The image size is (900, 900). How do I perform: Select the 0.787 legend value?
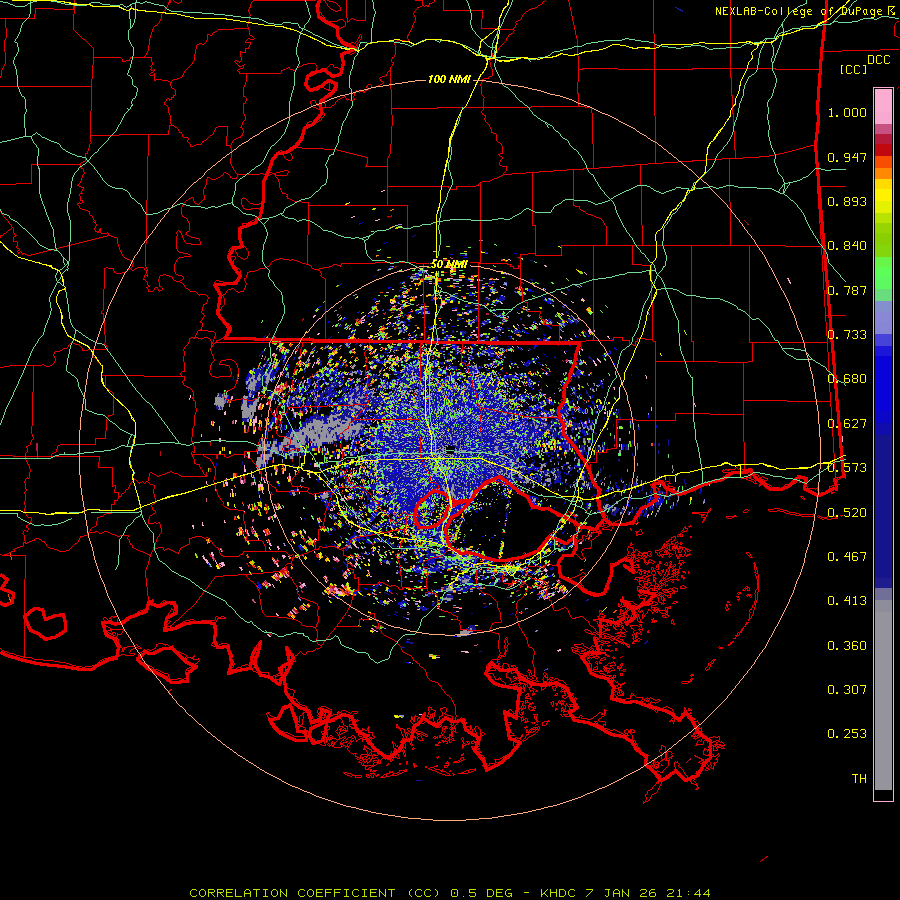coord(847,290)
